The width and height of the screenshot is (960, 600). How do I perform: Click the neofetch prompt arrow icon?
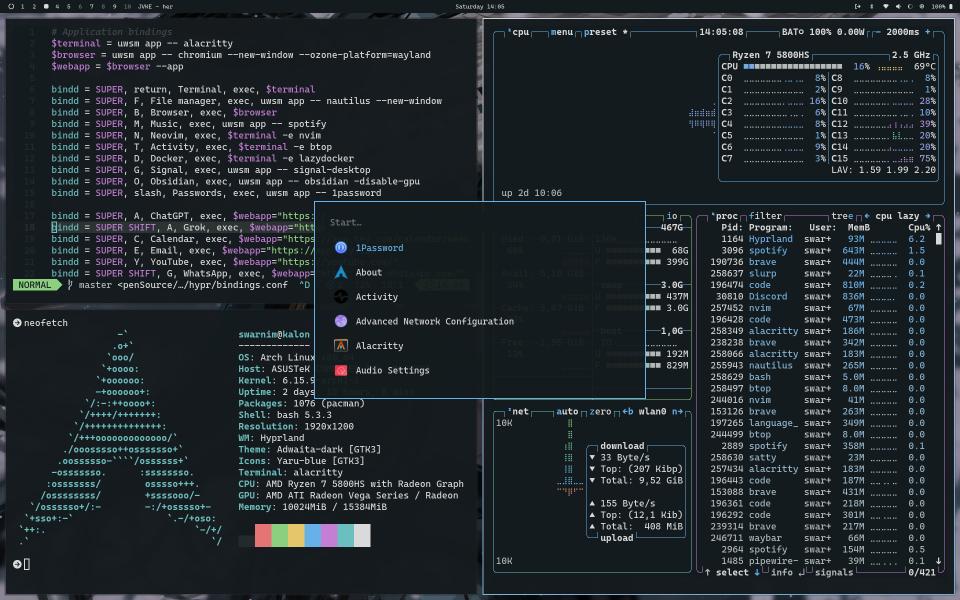[x=17, y=323]
